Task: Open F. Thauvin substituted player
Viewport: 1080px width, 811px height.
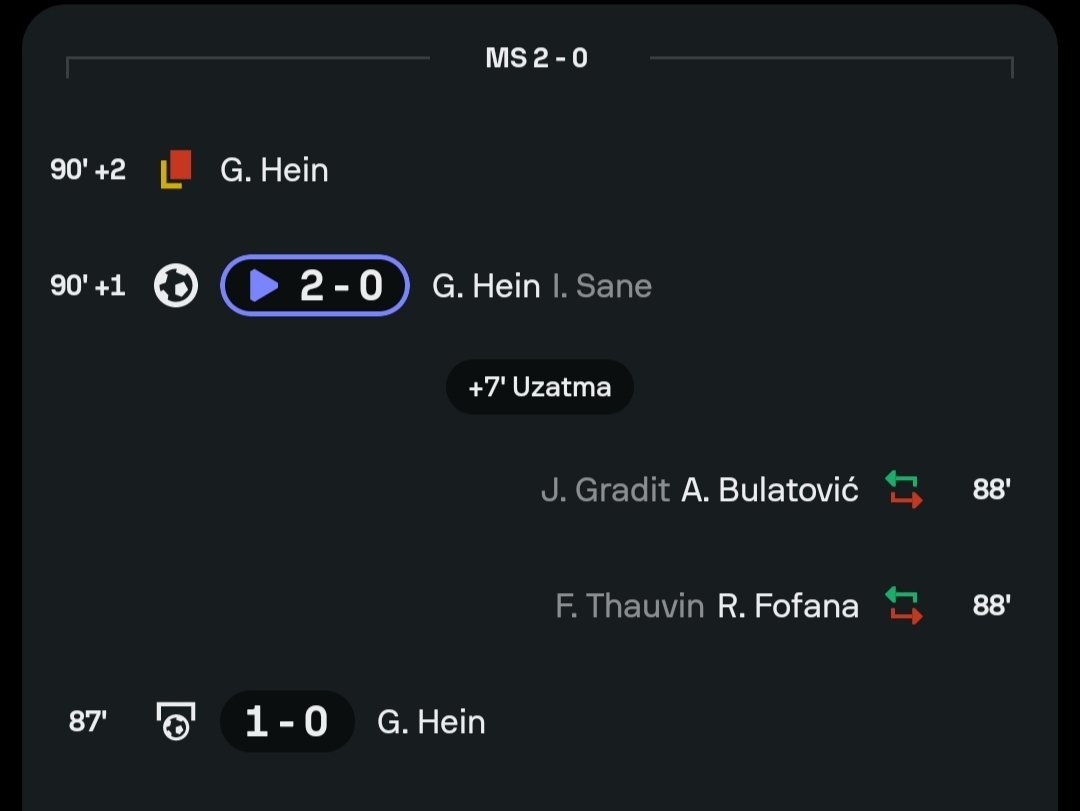Action: click(630, 606)
